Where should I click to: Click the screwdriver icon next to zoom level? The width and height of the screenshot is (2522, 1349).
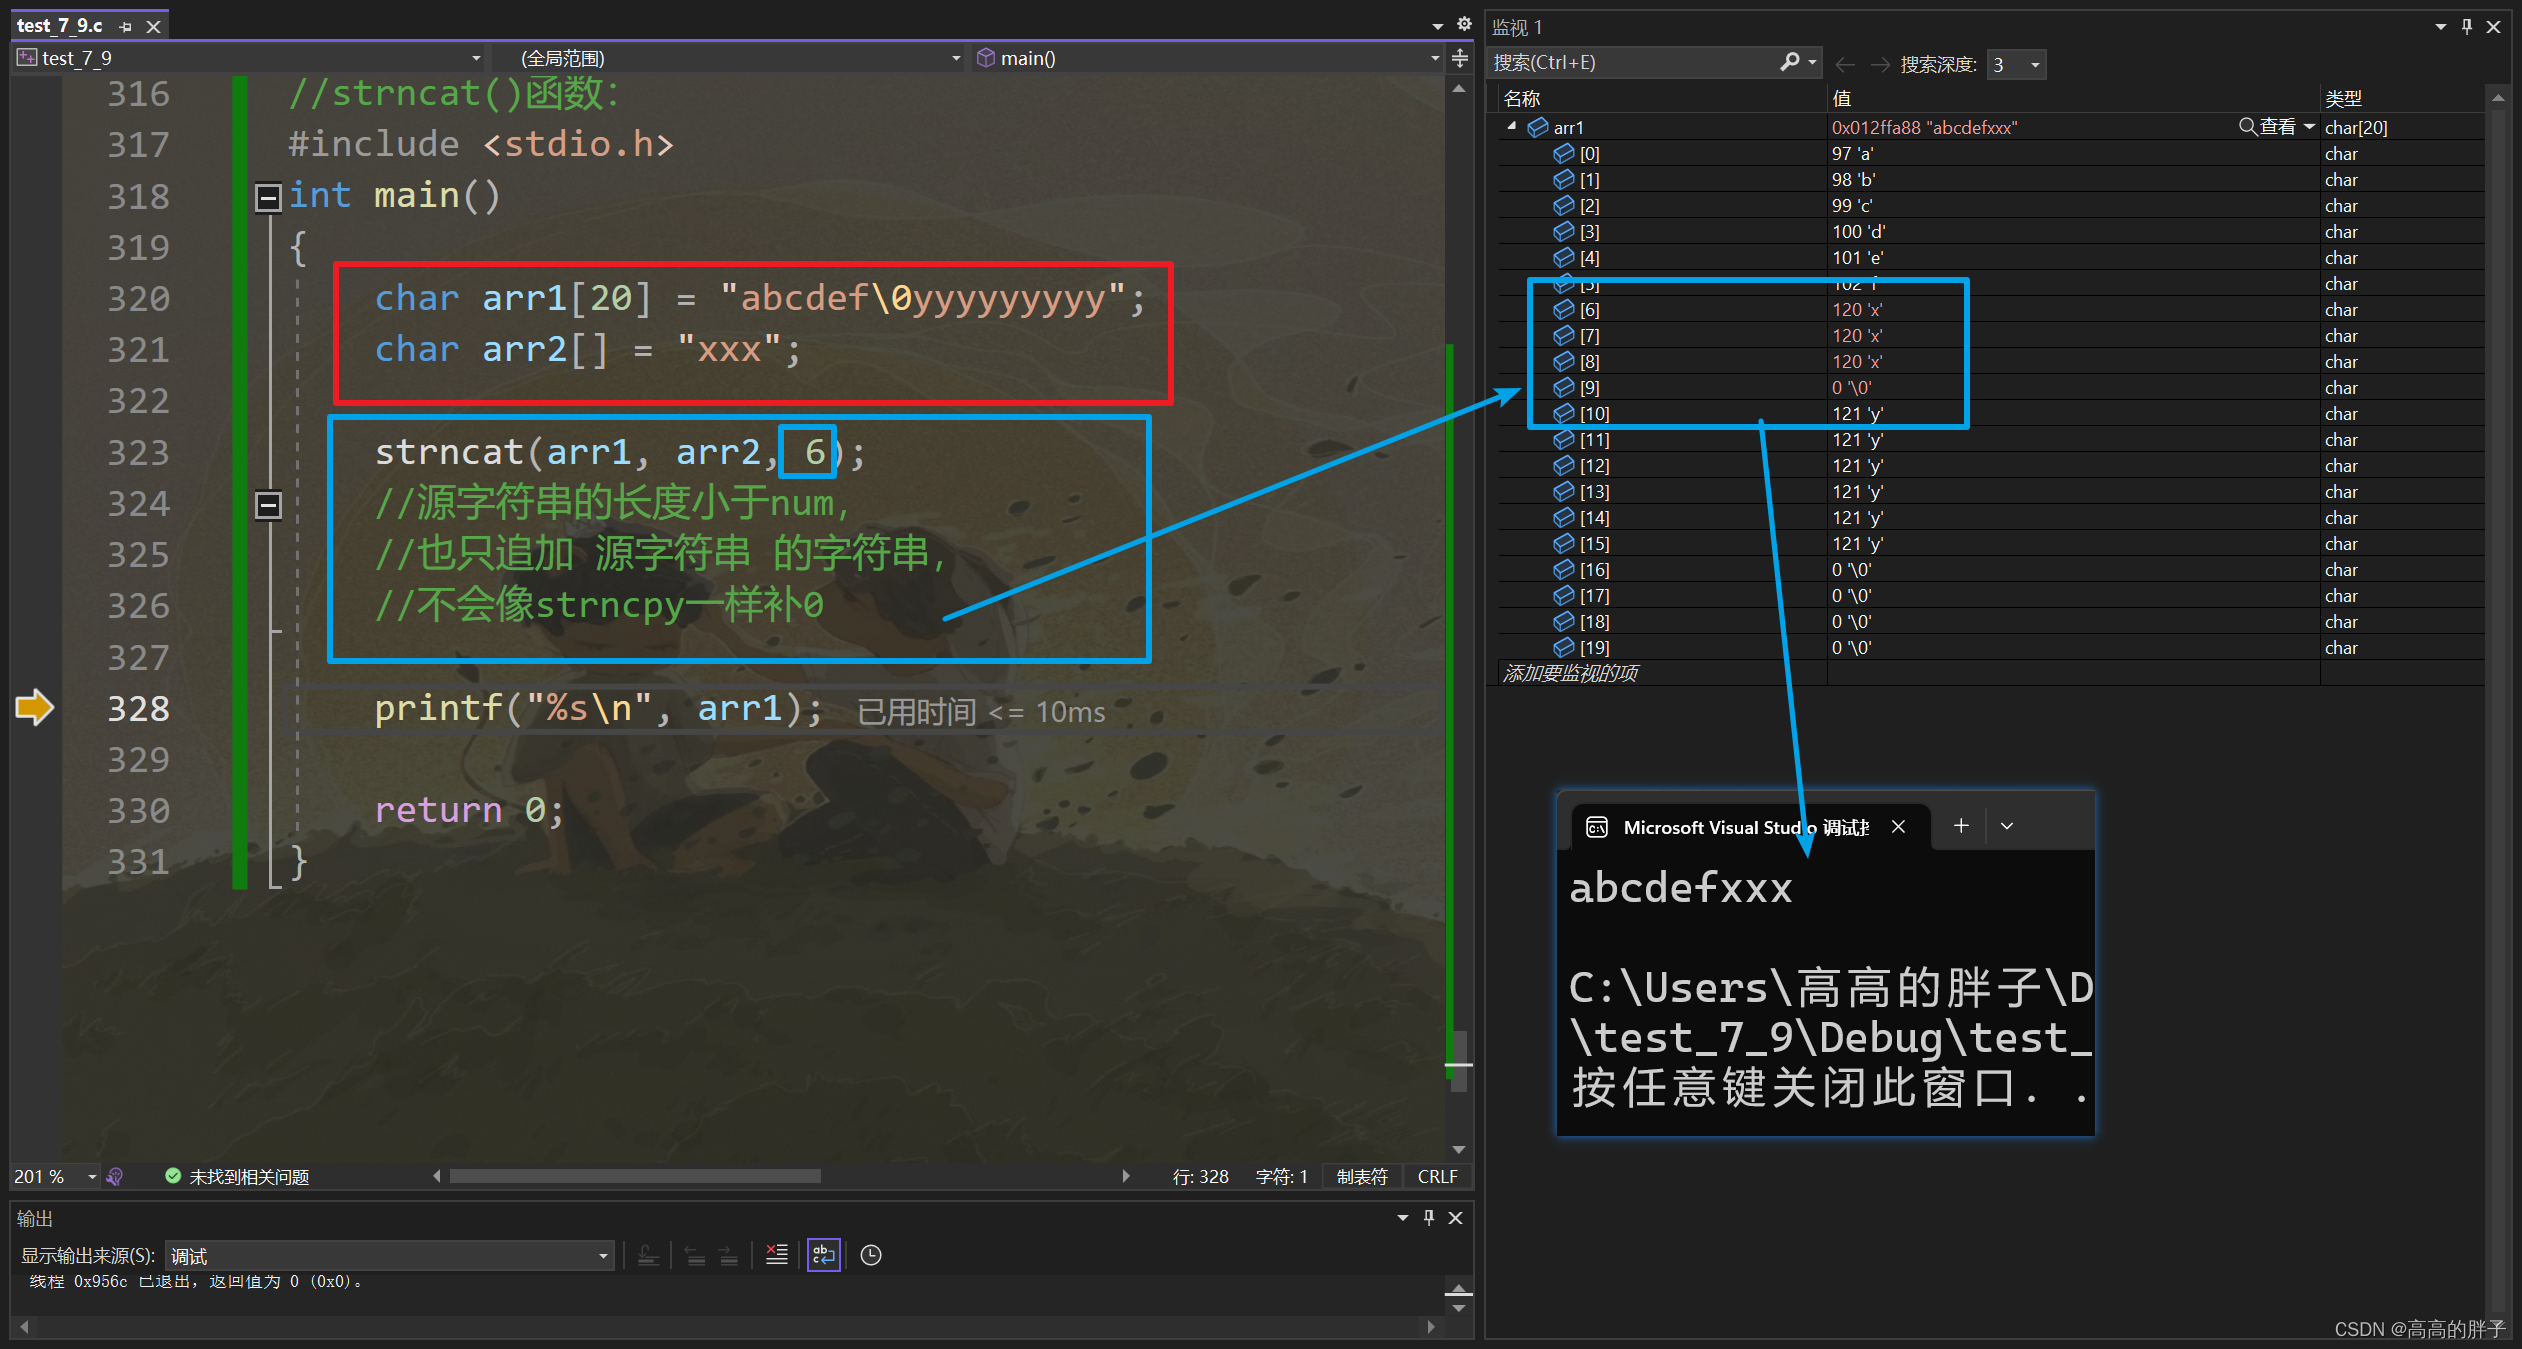point(115,1176)
